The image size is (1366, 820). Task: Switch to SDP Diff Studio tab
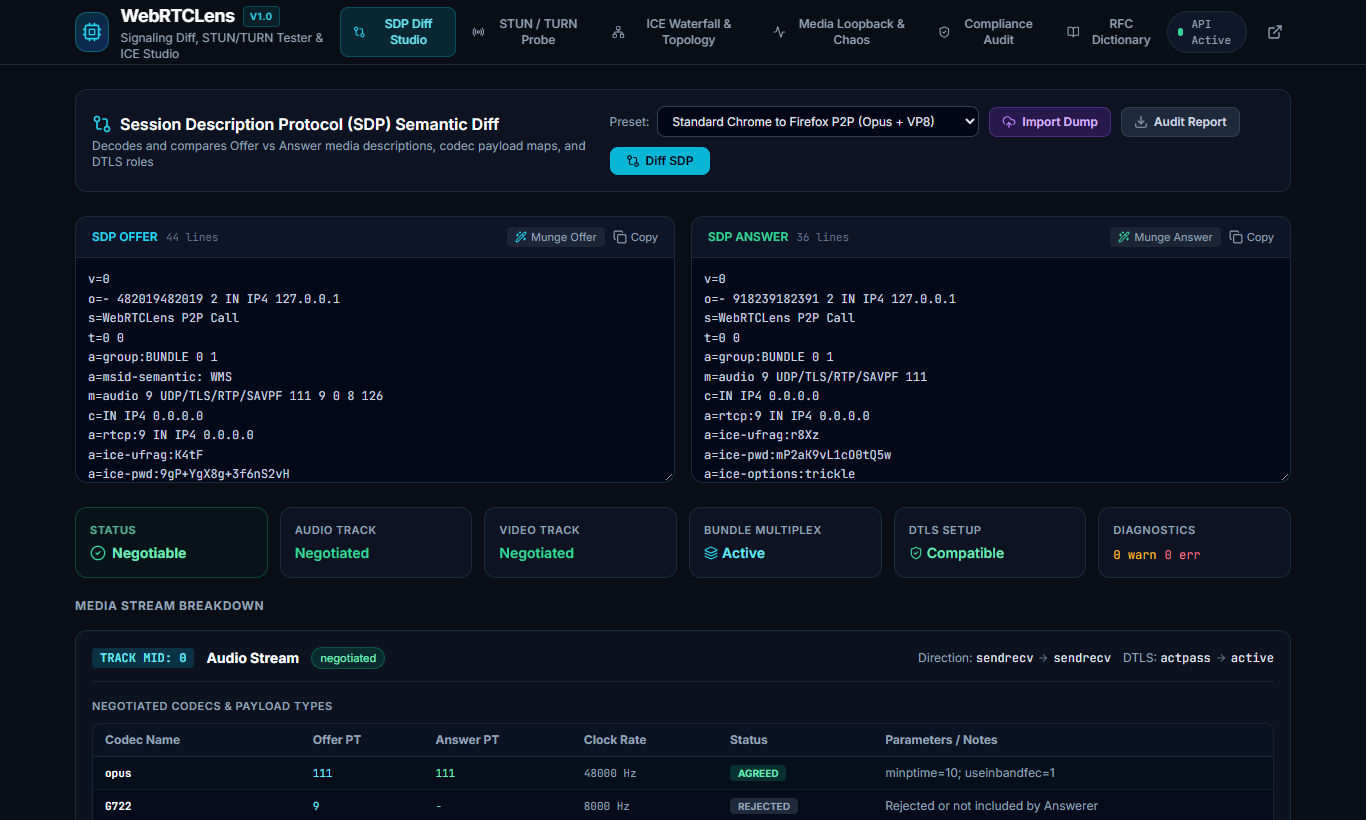tap(398, 32)
